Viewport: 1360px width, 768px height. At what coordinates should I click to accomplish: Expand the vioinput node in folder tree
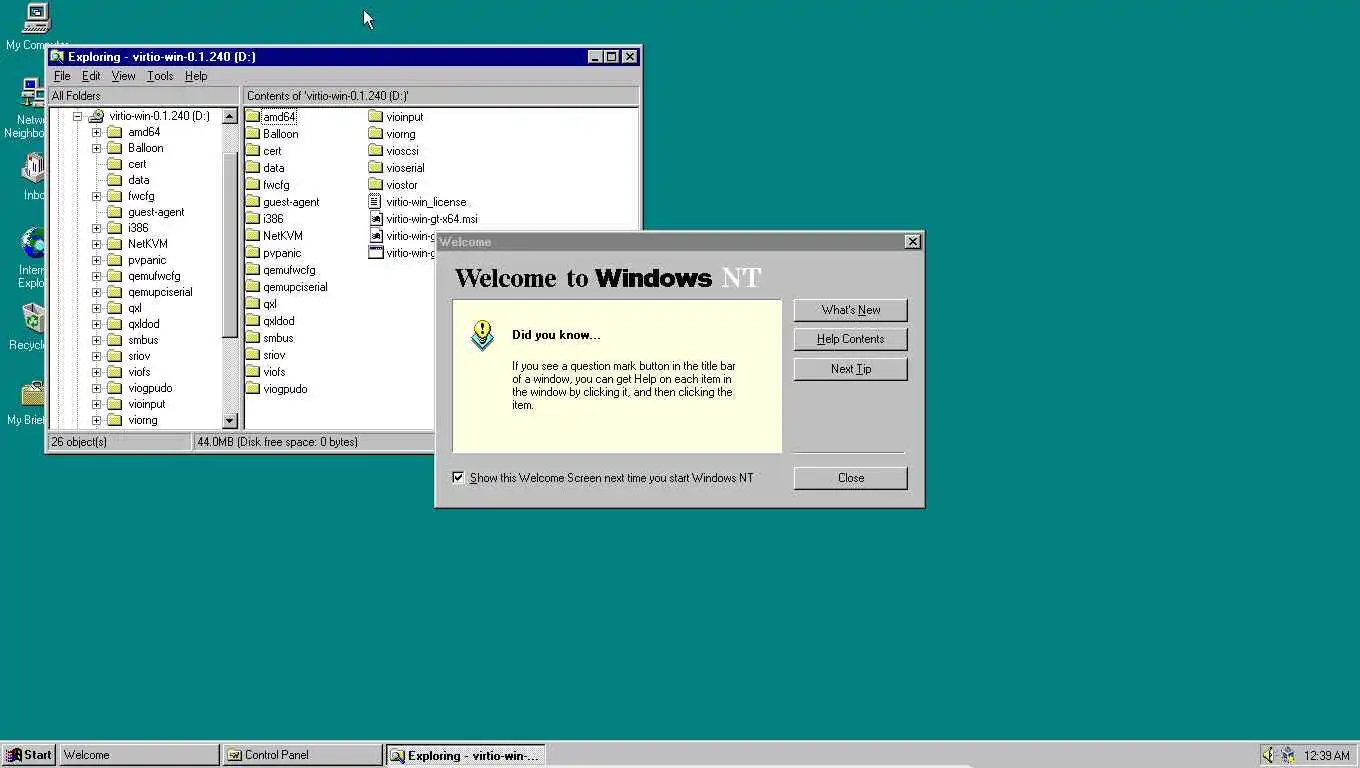(96, 404)
